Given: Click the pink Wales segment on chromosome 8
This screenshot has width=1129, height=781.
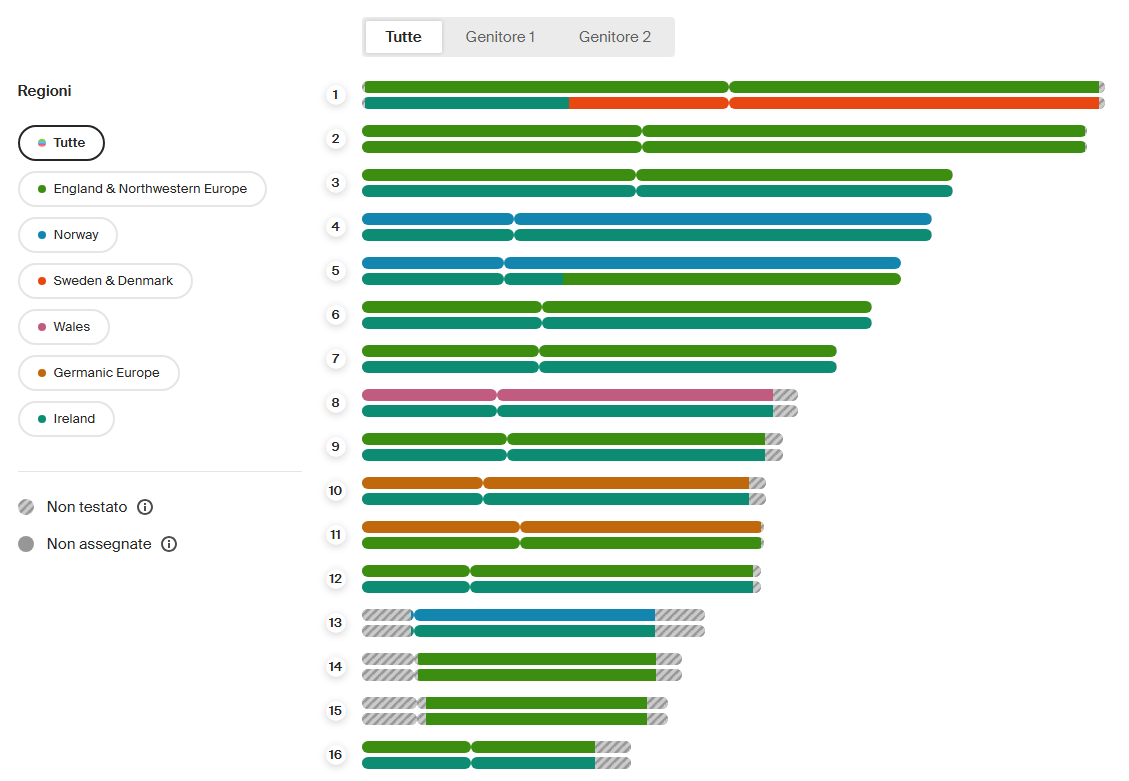Looking at the screenshot, I should point(567,395).
